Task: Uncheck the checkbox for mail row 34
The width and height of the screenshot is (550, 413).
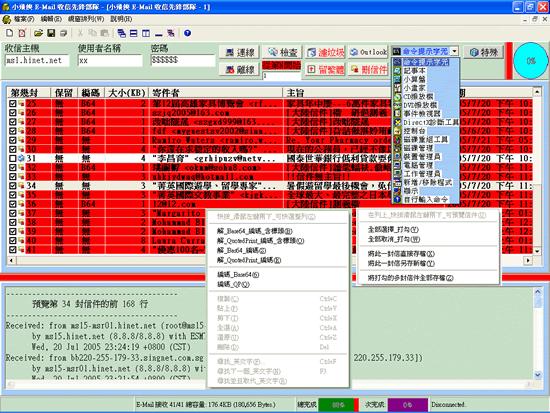Action: point(13,186)
